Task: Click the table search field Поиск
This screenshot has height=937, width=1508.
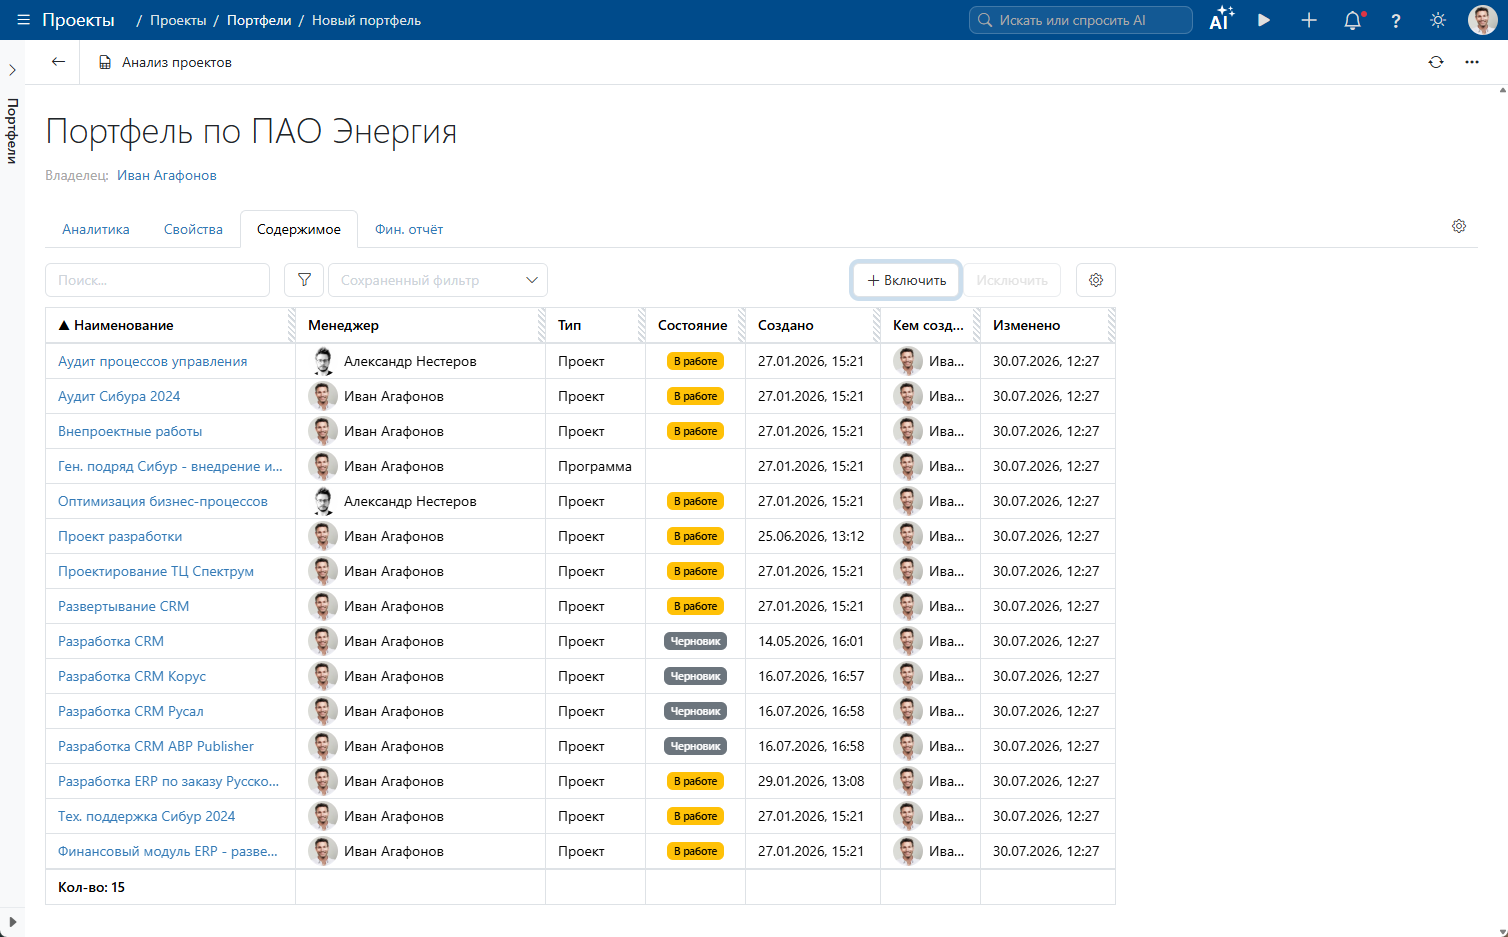Action: [x=158, y=280]
